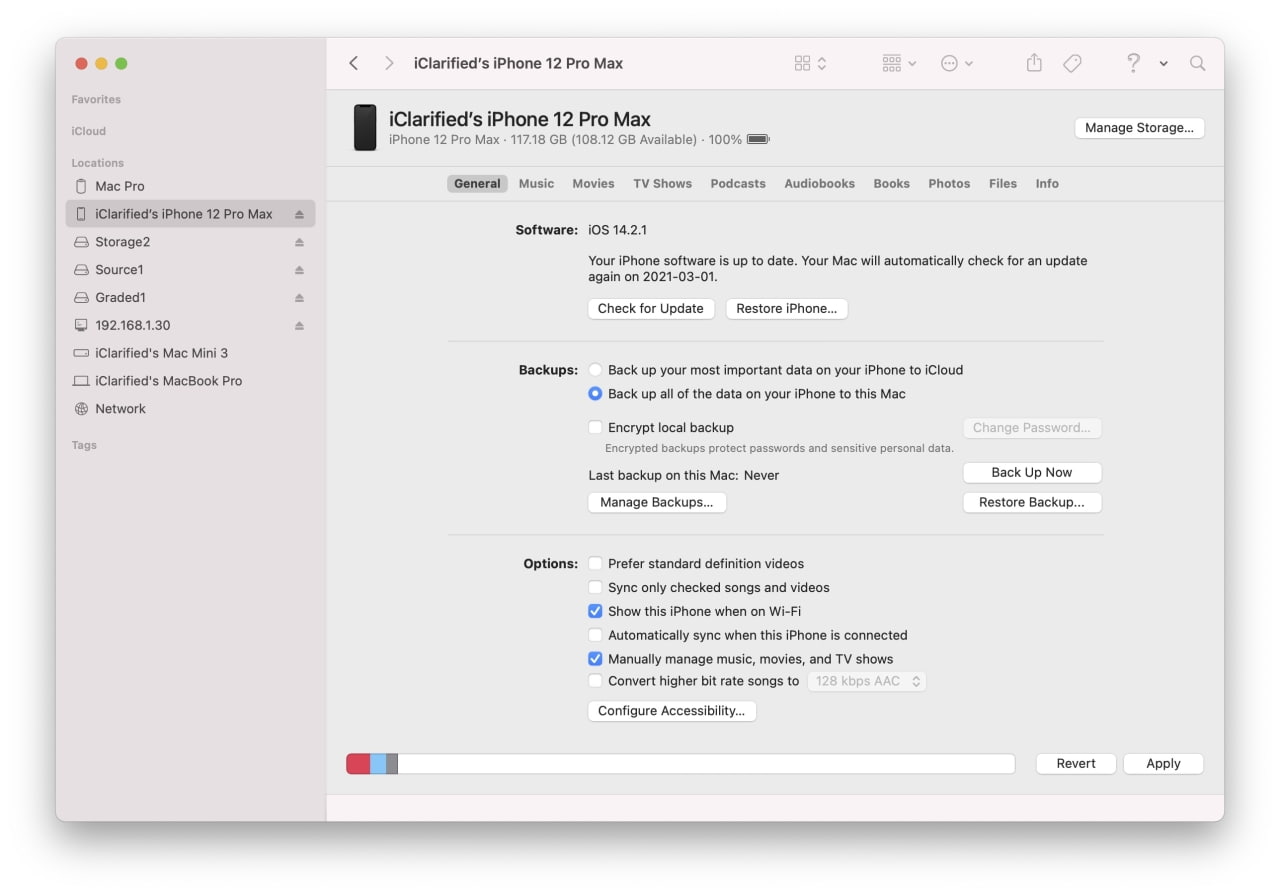Switch to the Podcasts tab
Image resolution: width=1280 pixels, height=895 pixels.
coord(738,184)
